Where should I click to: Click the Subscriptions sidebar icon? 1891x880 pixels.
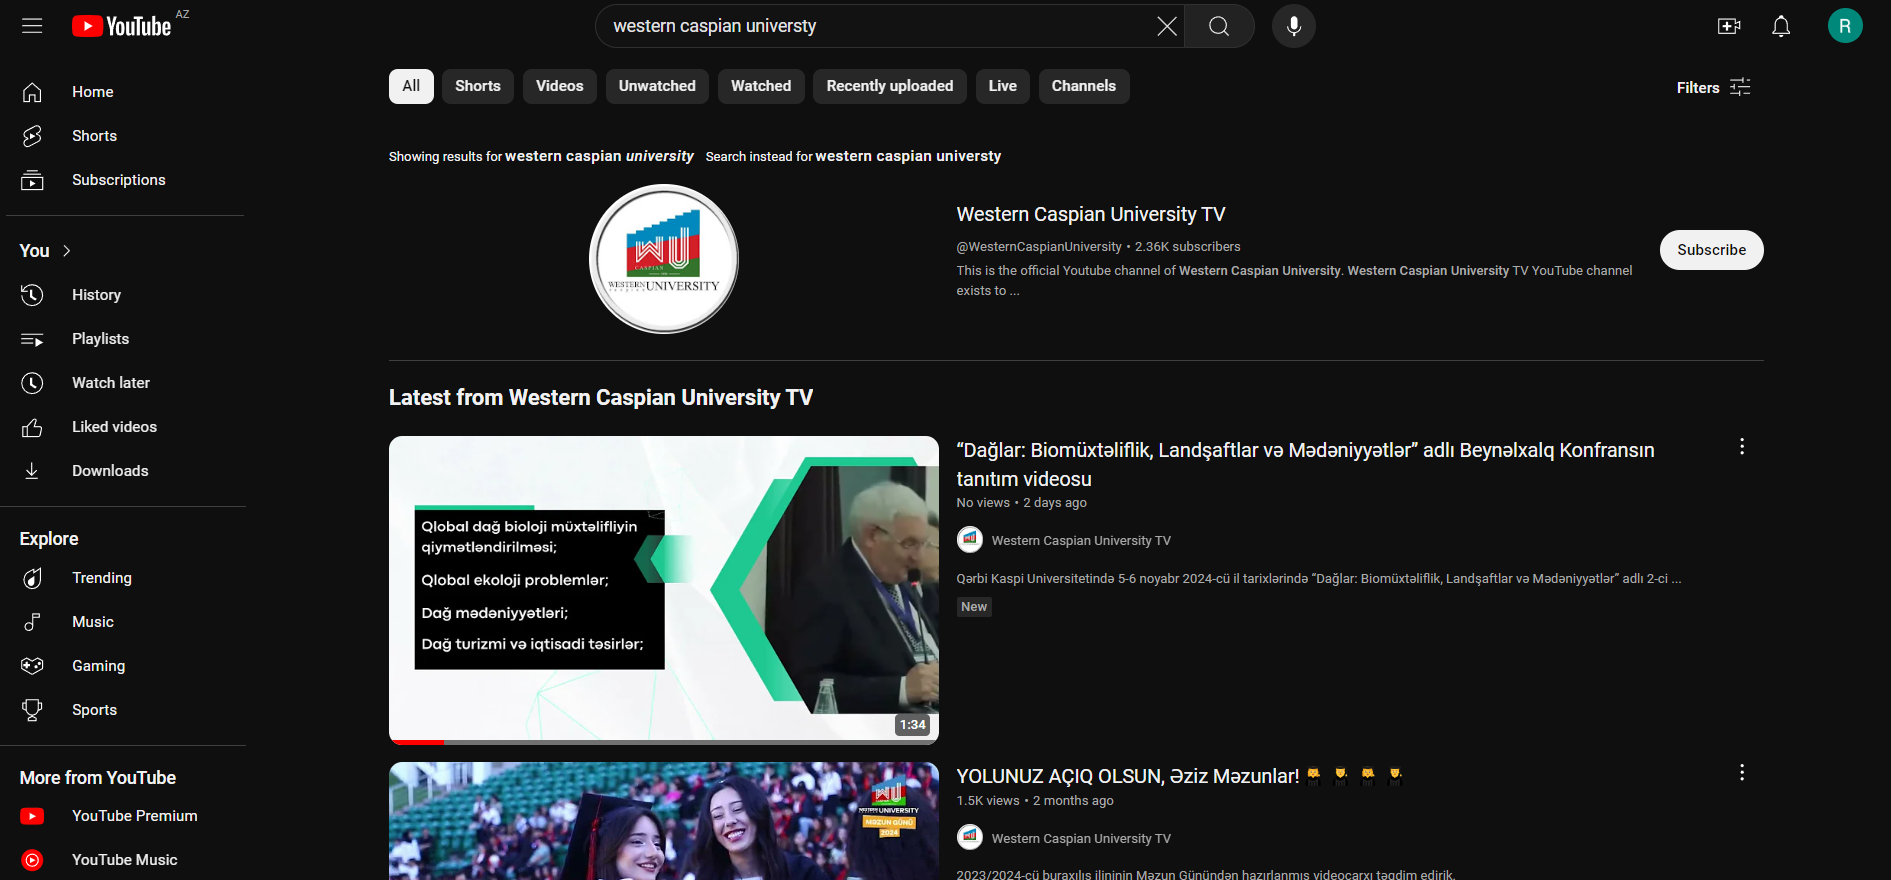click(32, 180)
